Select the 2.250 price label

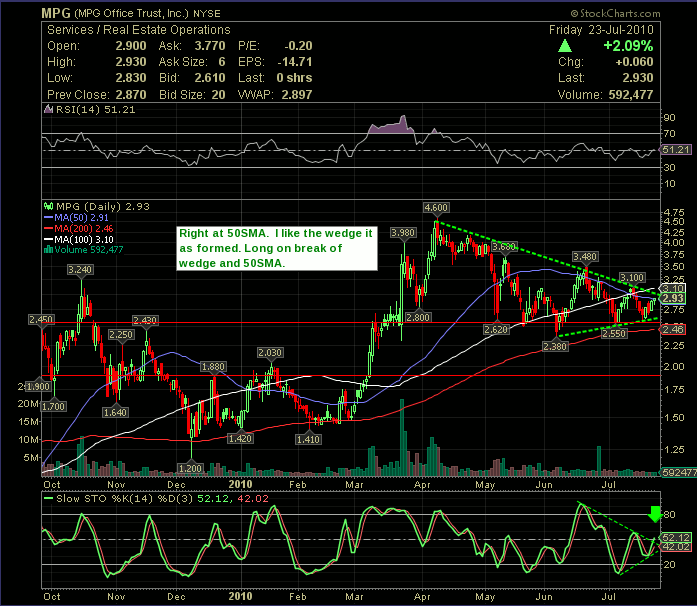[121, 335]
